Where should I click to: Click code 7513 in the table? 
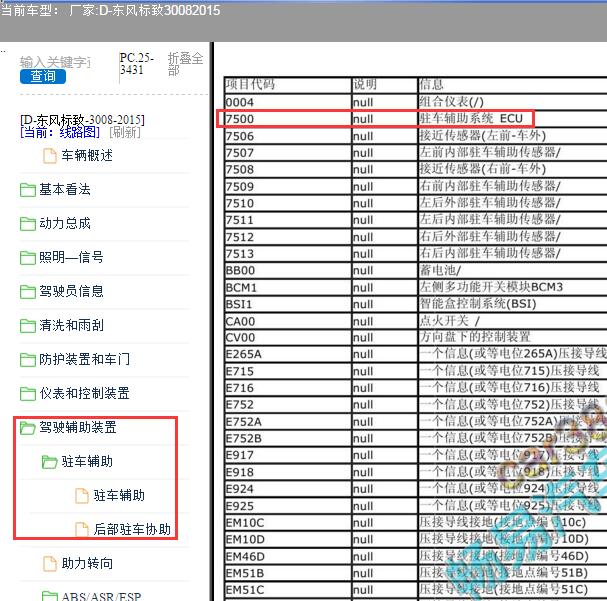click(x=240, y=254)
